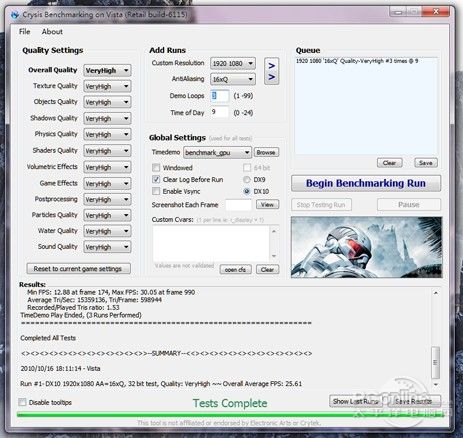Click Begin Benchmarking Run

pos(366,183)
